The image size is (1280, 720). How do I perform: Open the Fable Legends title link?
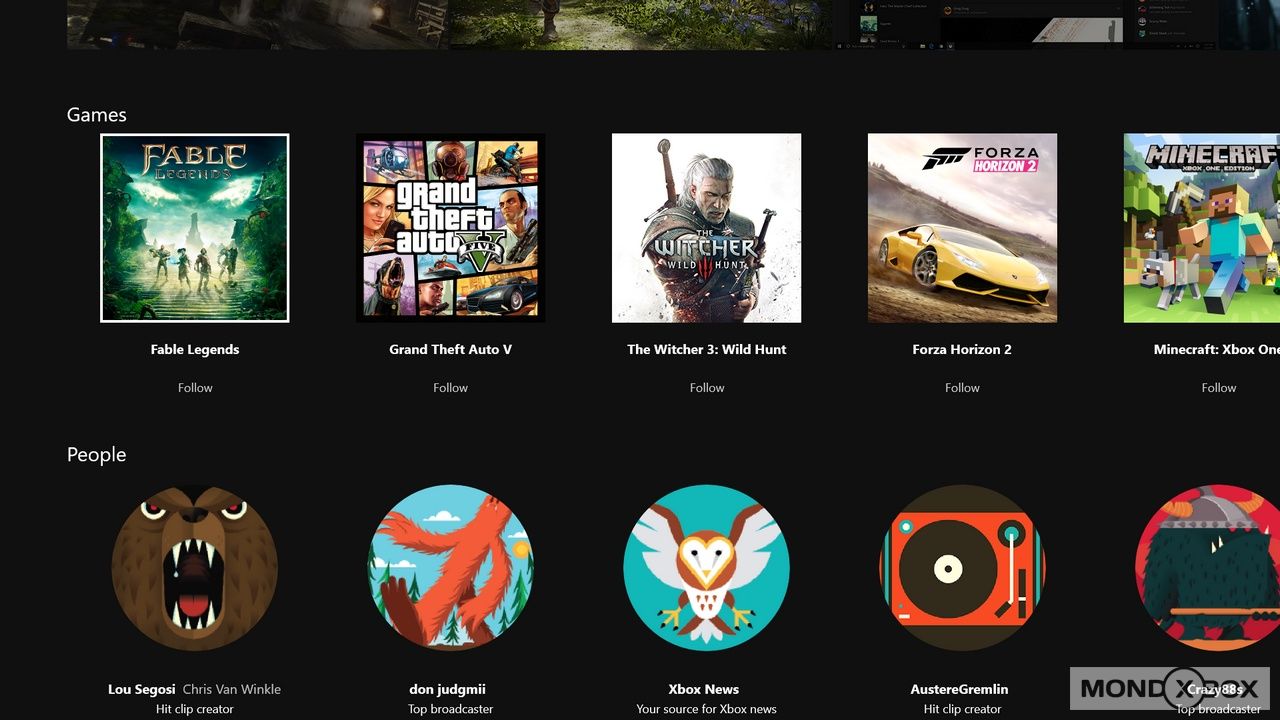(x=195, y=350)
